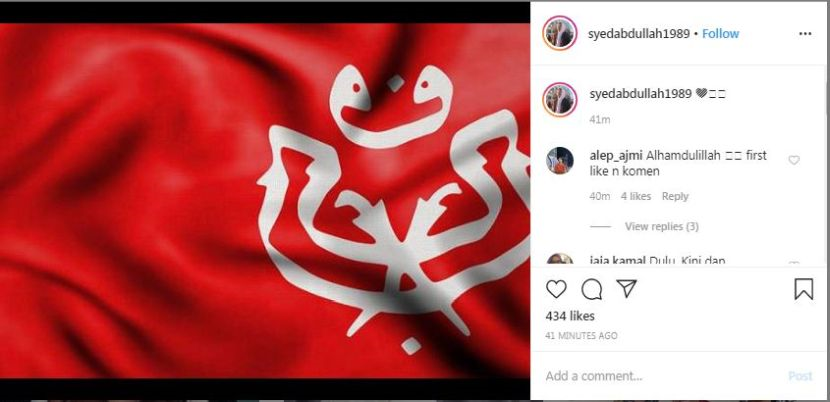Open alep_ajmi username link in comments
The image size is (830, 402).
[616, 156]
